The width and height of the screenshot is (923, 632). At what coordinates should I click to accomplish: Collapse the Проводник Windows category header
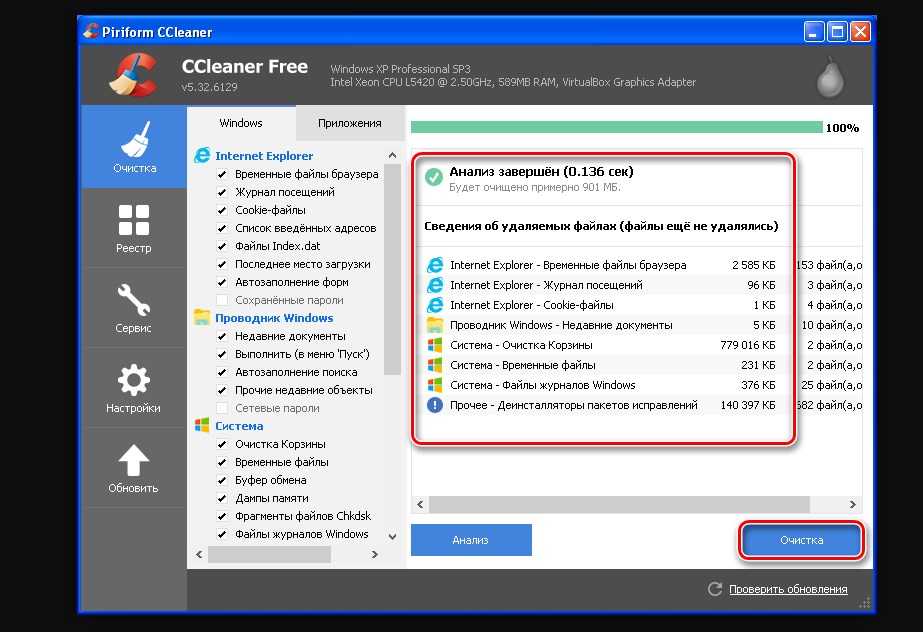tap(274, 318)
